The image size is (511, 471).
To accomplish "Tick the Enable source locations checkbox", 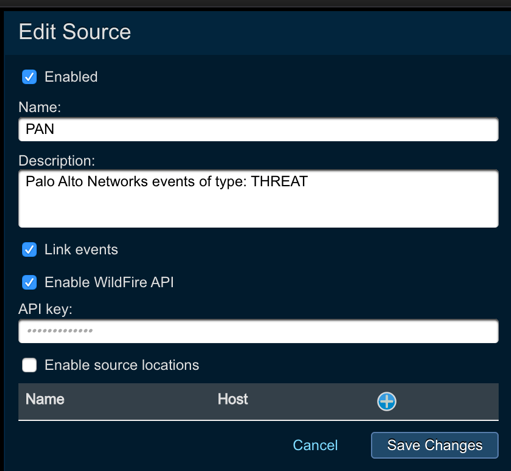I will tap(29, 365).
